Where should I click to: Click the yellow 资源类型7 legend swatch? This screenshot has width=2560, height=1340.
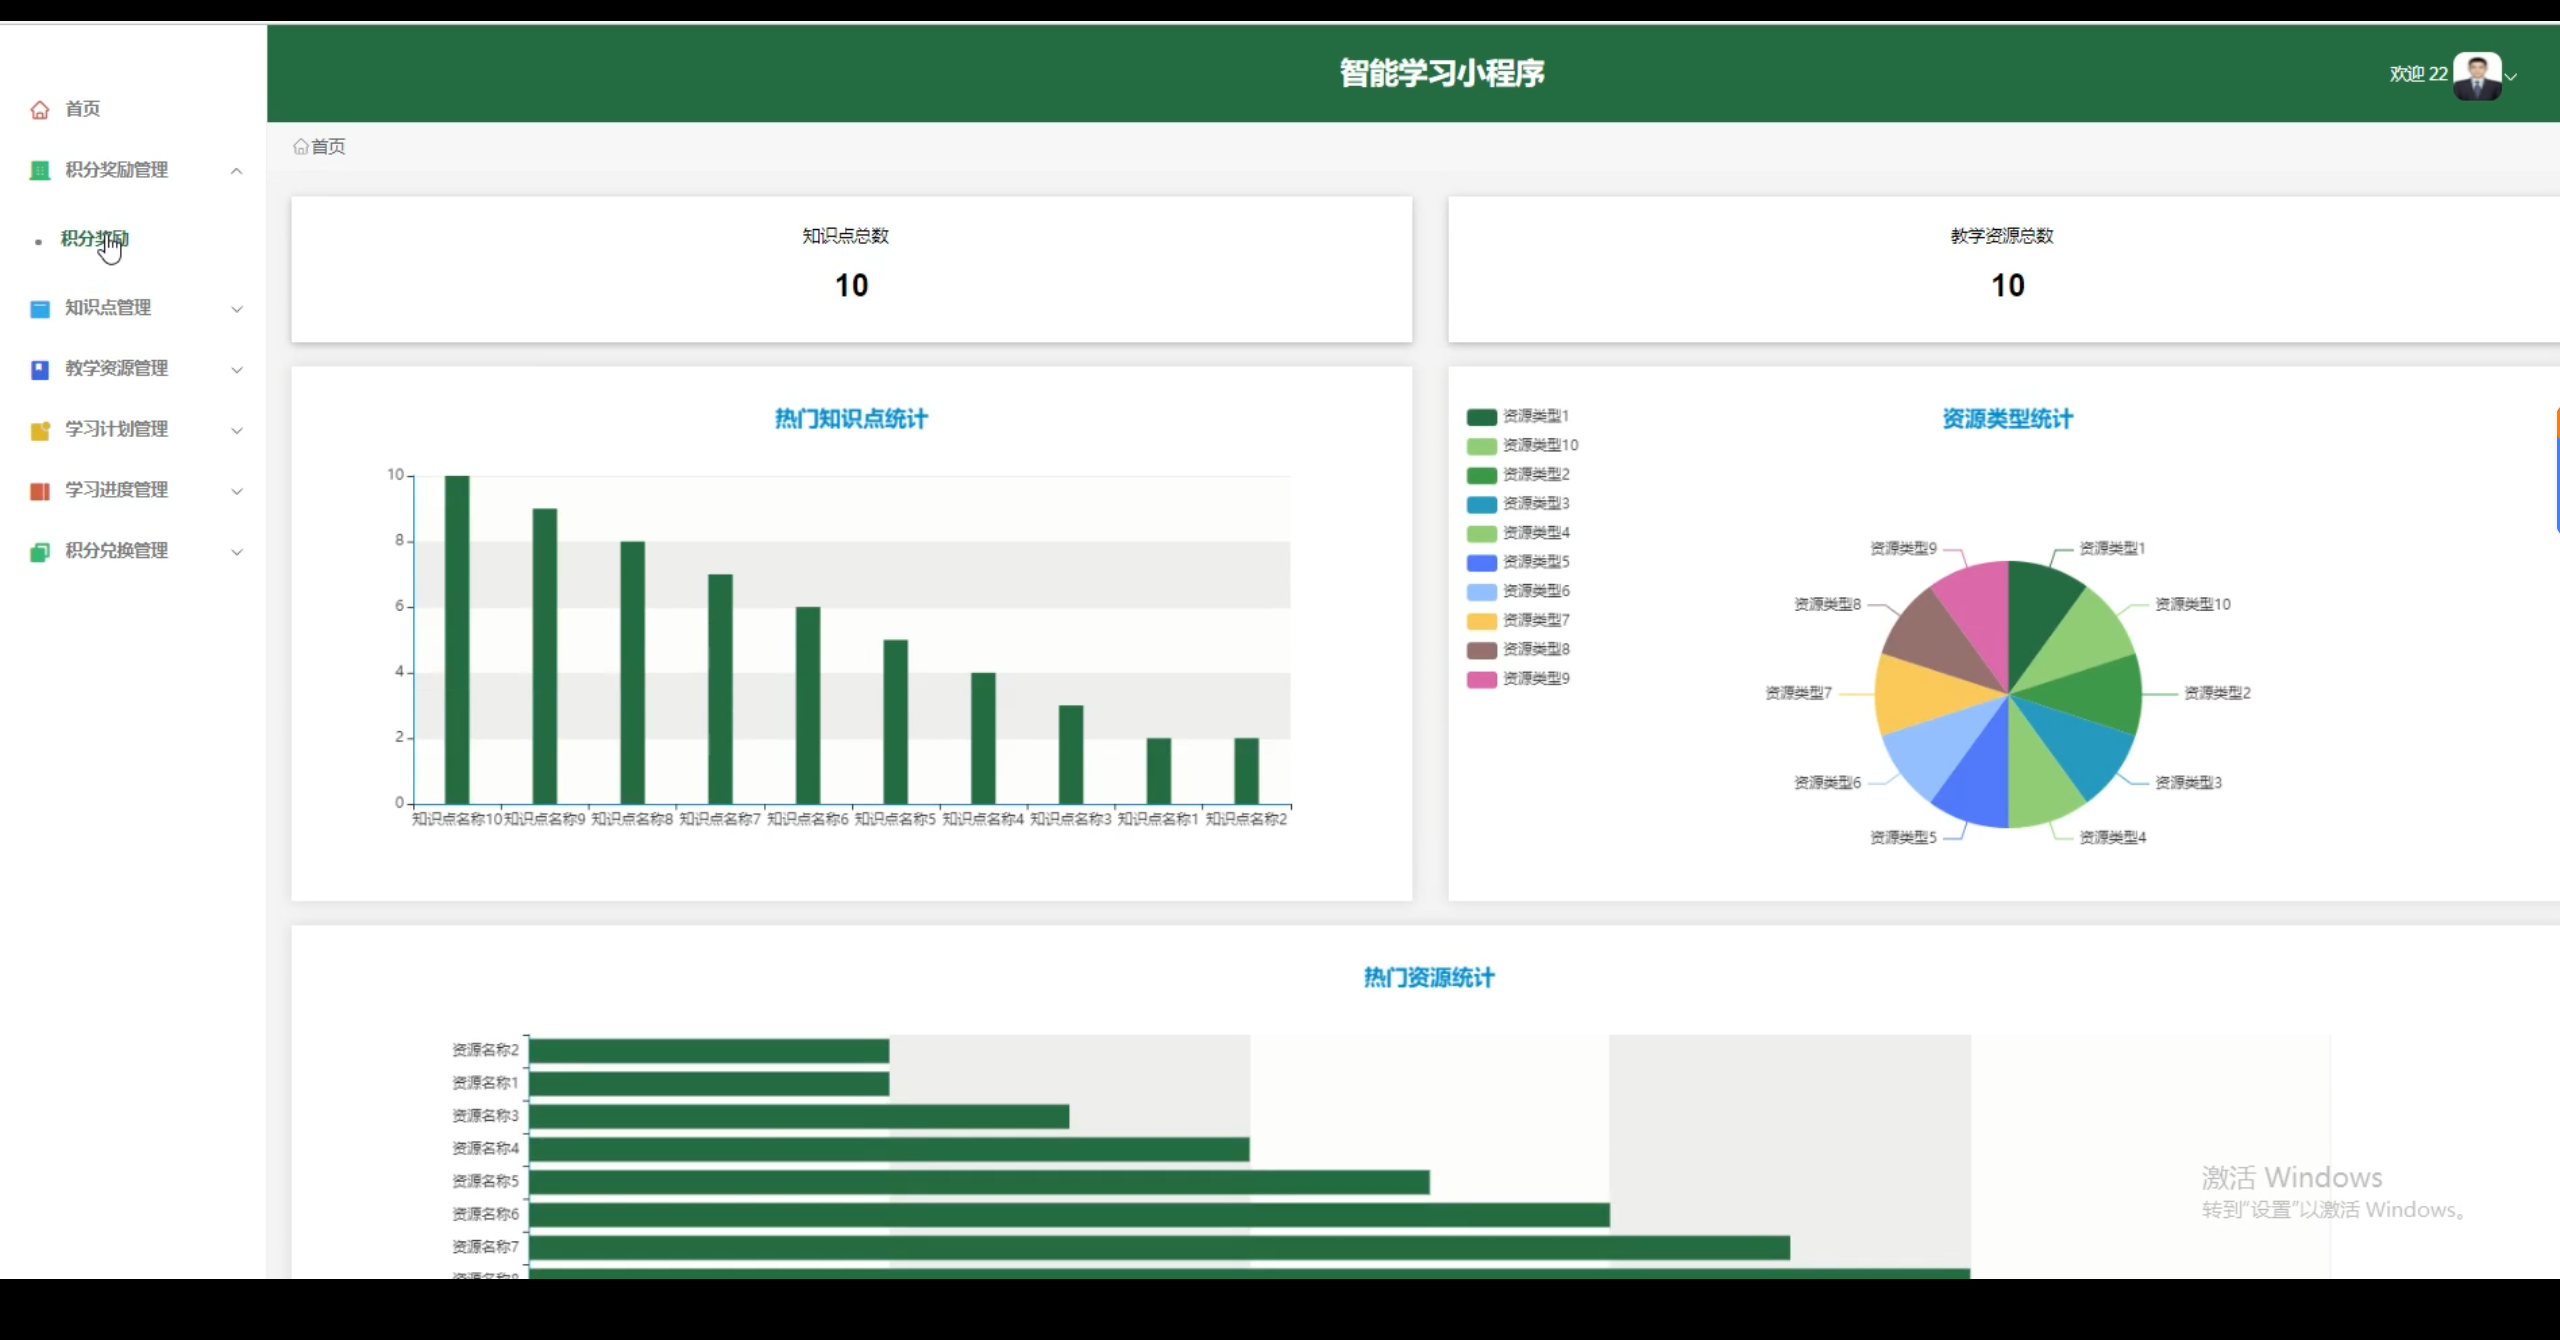[x=1481, y=621]
